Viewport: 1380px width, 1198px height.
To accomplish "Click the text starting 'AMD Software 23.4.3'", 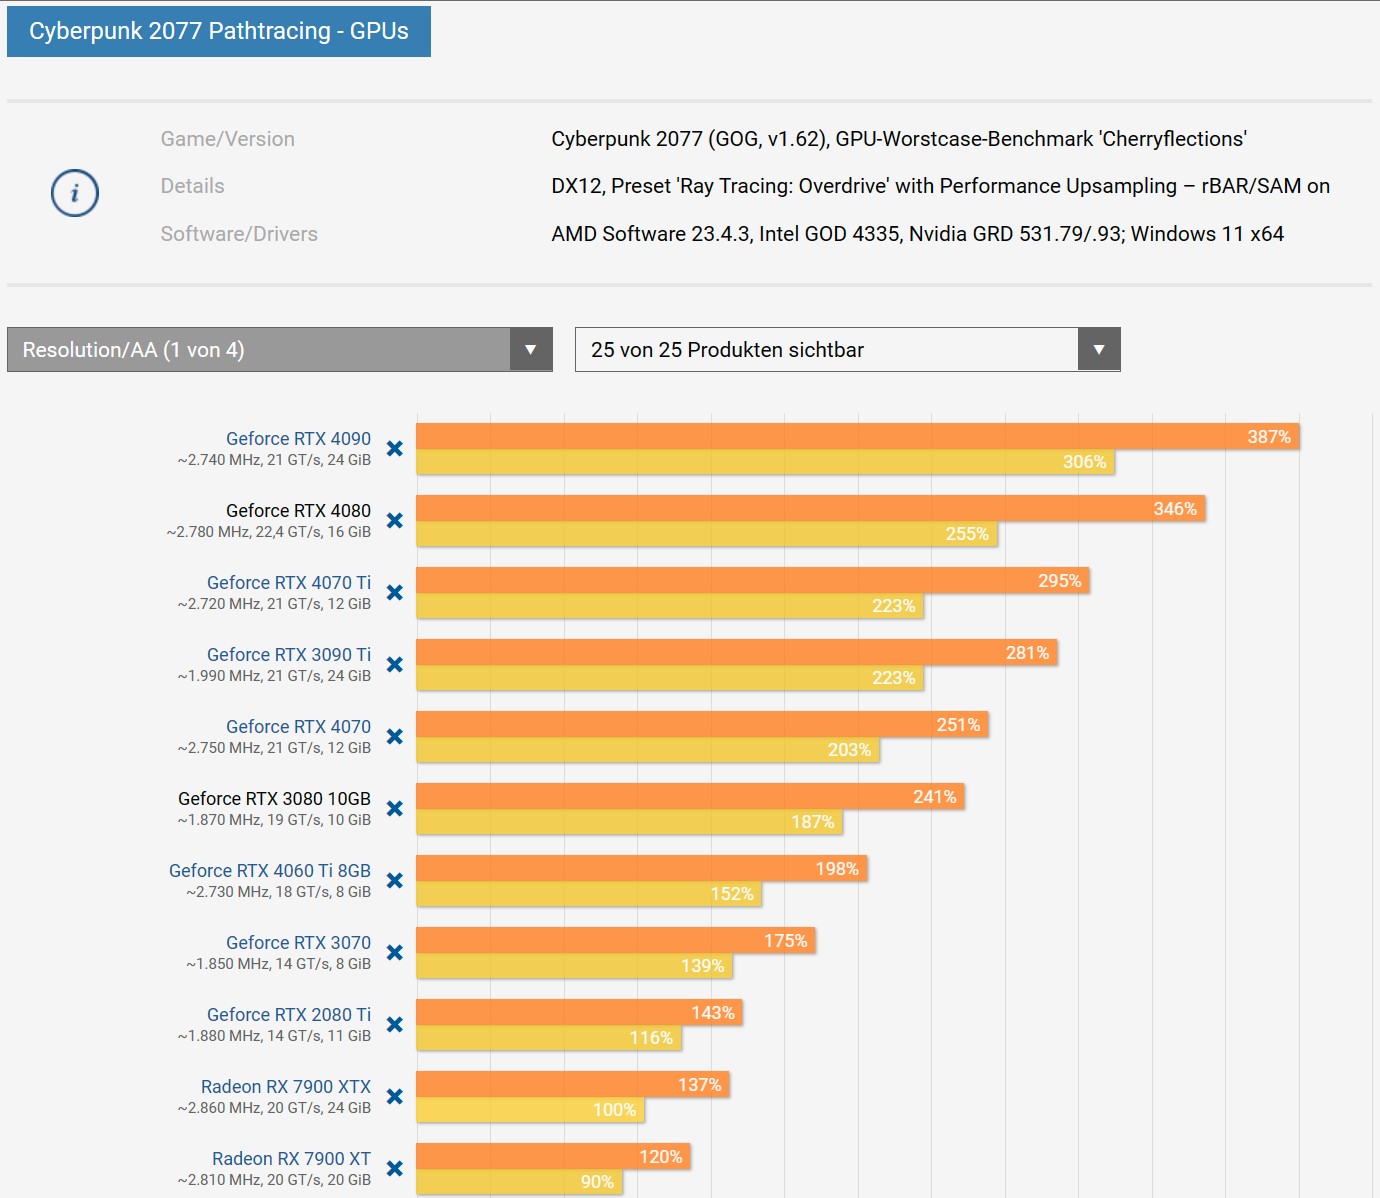I will [x=918, y=234].
